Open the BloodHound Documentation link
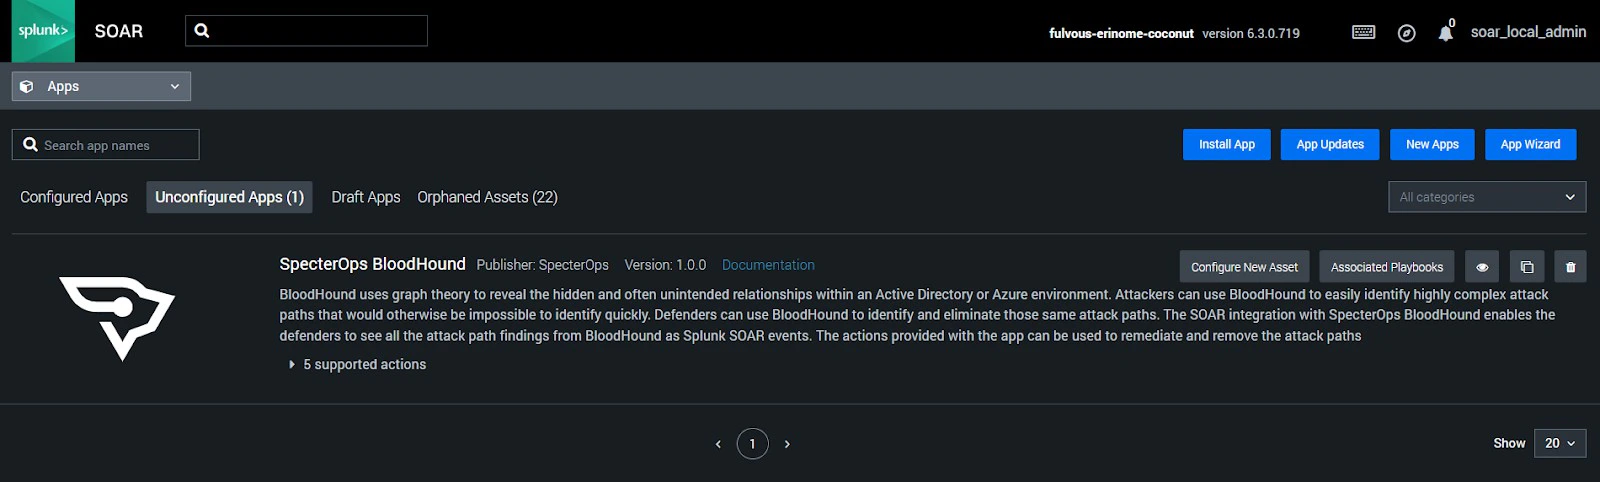 point(768,265)
